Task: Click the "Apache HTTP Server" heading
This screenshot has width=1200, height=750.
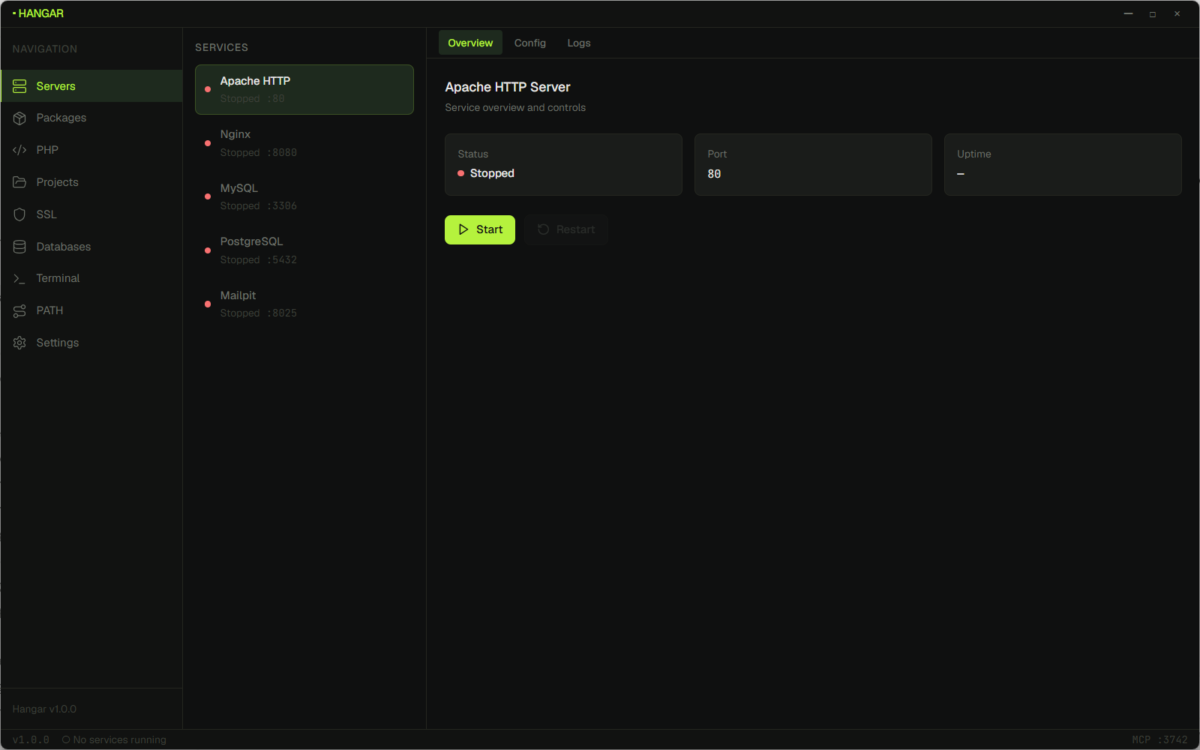Action: [508, 87]
